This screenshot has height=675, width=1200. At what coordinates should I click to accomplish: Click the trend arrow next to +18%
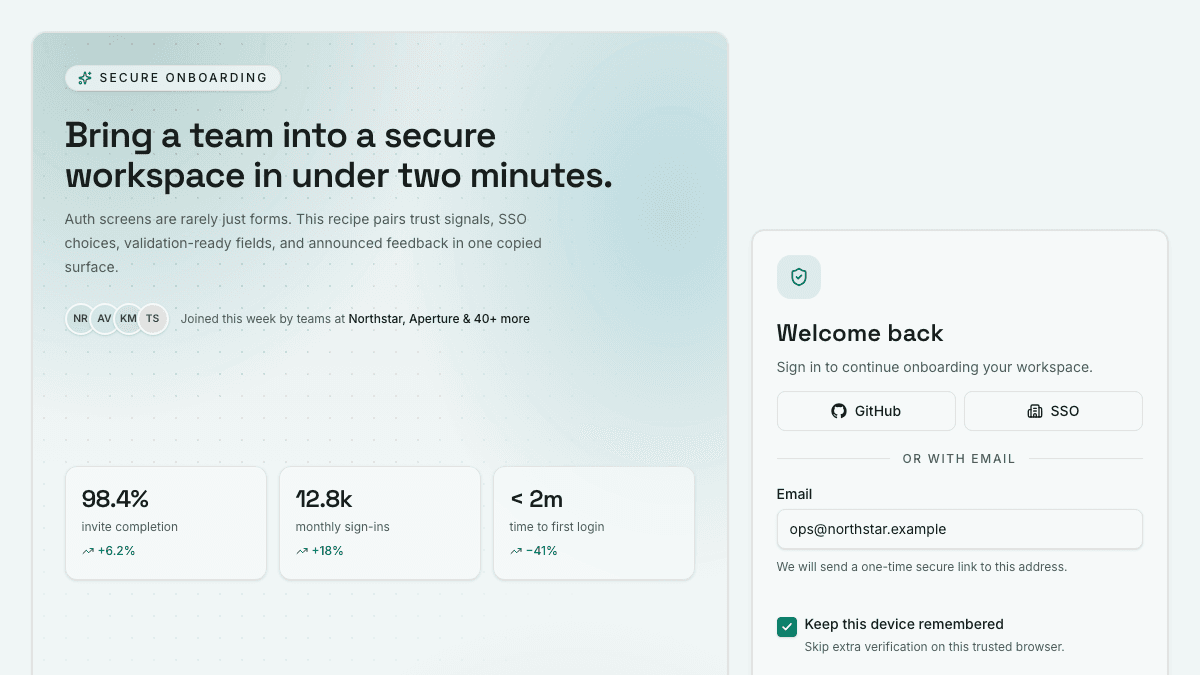[x=302, y=551]
